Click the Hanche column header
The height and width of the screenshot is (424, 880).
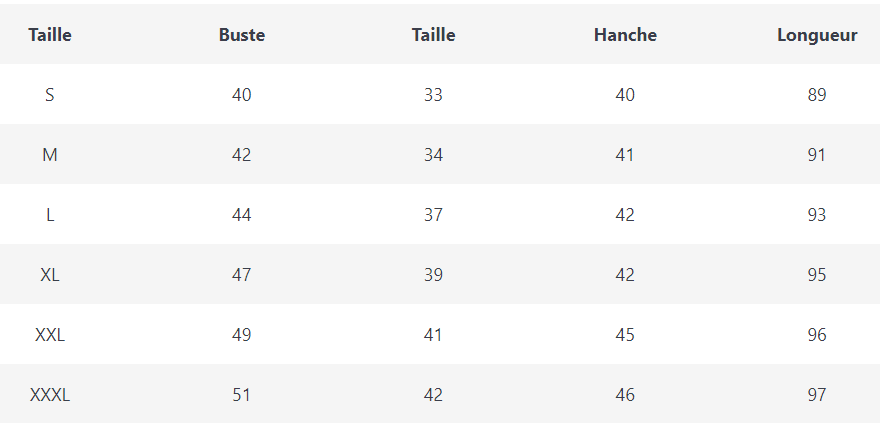[x=625, y=35]
